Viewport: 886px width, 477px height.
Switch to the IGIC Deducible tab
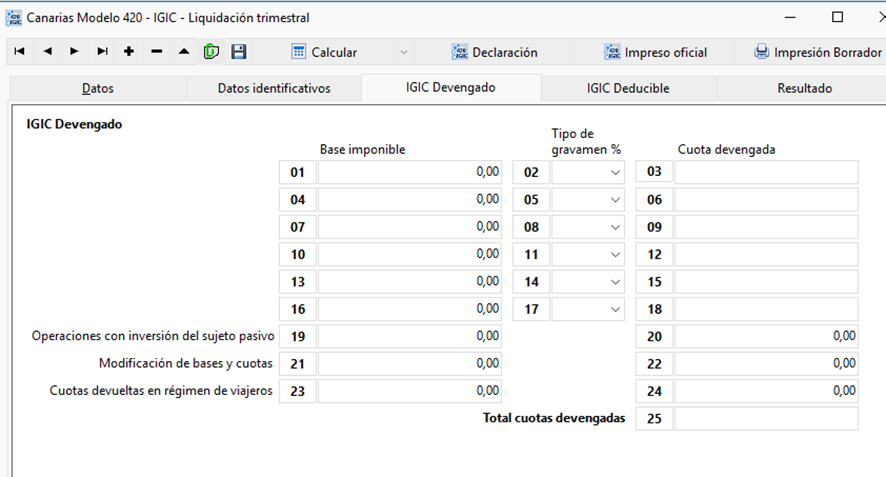[x=628, y=88]
